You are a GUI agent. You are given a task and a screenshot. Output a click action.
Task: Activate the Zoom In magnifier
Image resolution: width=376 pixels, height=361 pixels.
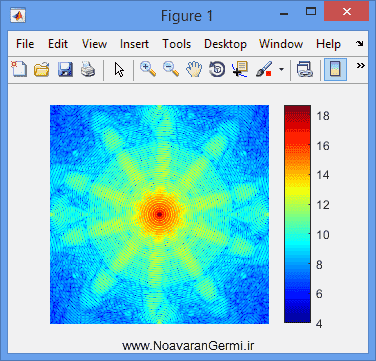coord(148,69)
